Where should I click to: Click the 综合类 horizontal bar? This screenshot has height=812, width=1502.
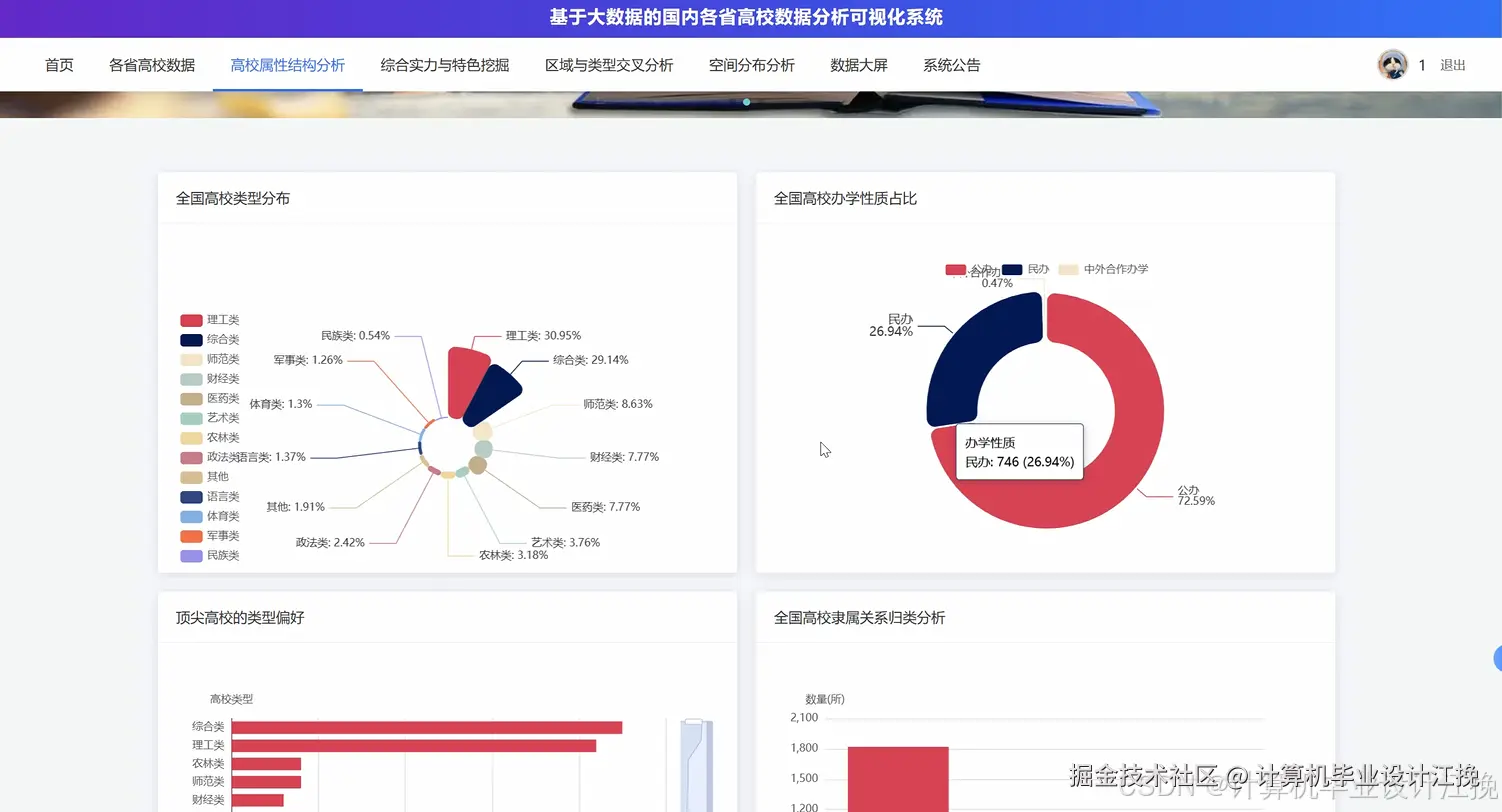click(x=427, y=727)
